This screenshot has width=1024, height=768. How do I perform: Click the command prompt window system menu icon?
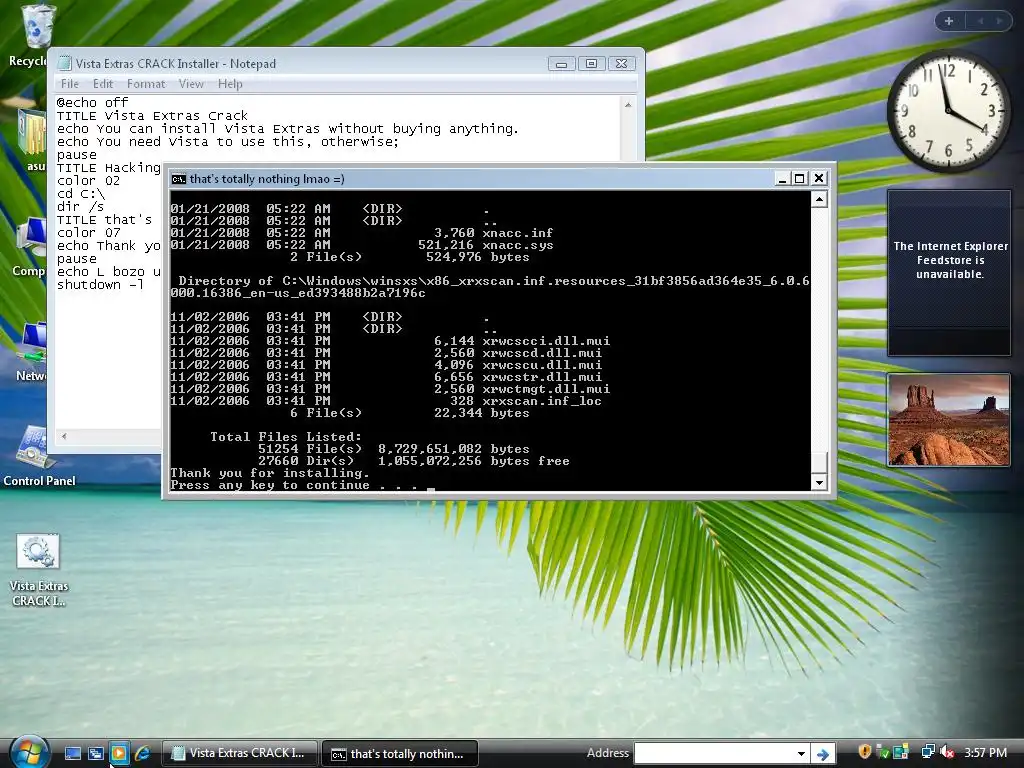(x=178, y=179)
